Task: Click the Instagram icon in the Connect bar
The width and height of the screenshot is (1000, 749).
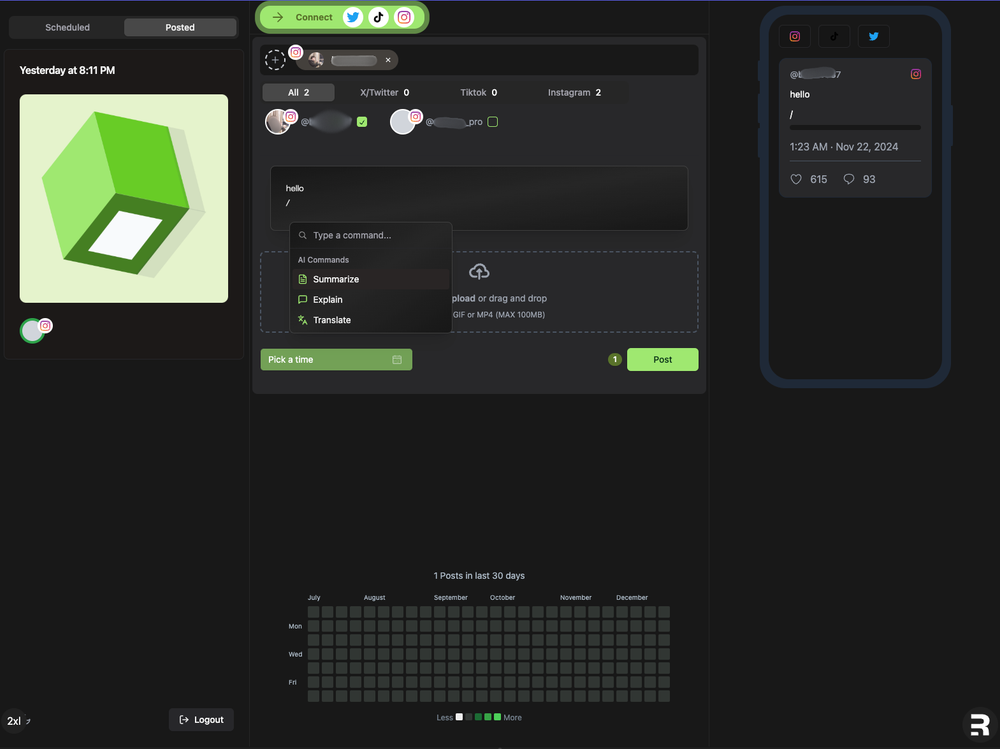Action: [x=404, y=17]
